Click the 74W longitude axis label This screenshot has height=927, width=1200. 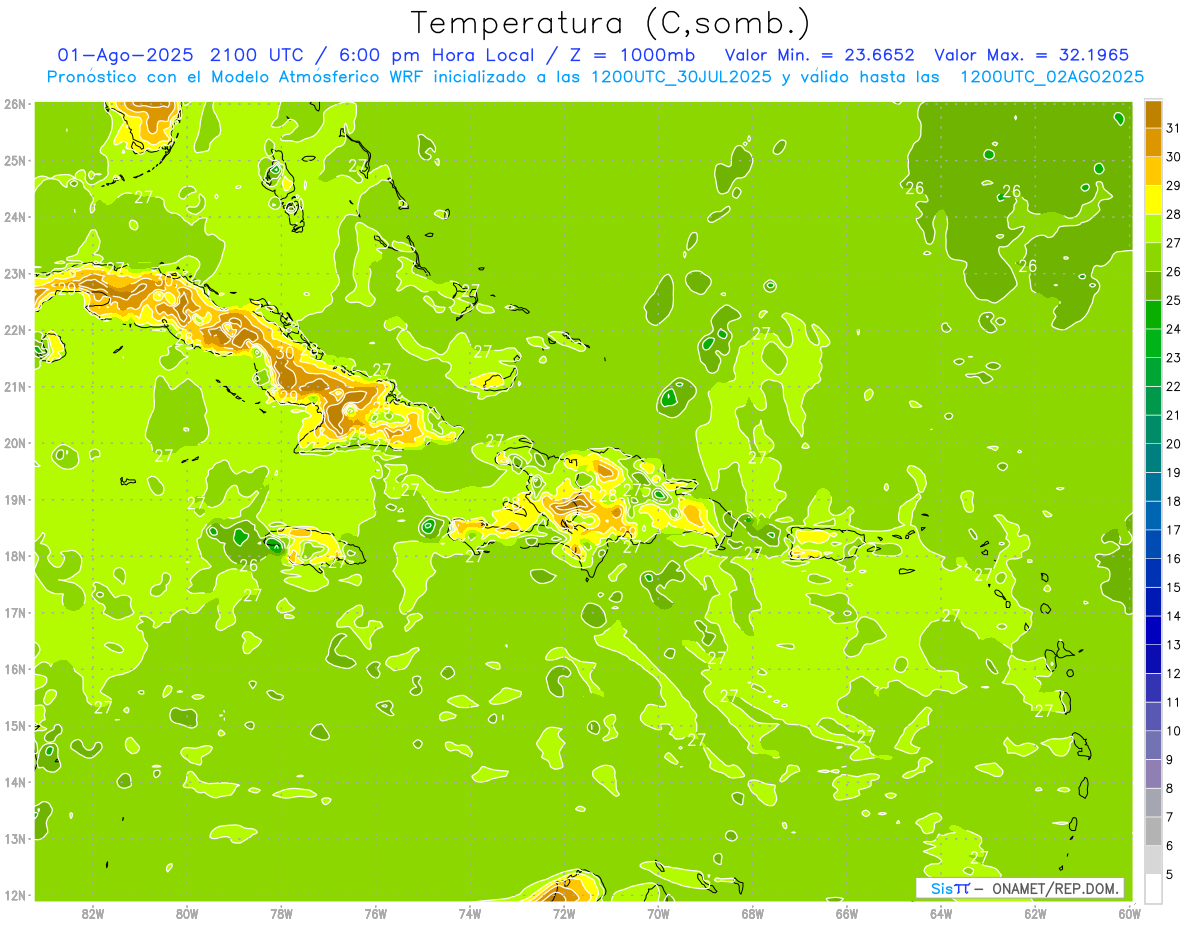tap(470, 914)
